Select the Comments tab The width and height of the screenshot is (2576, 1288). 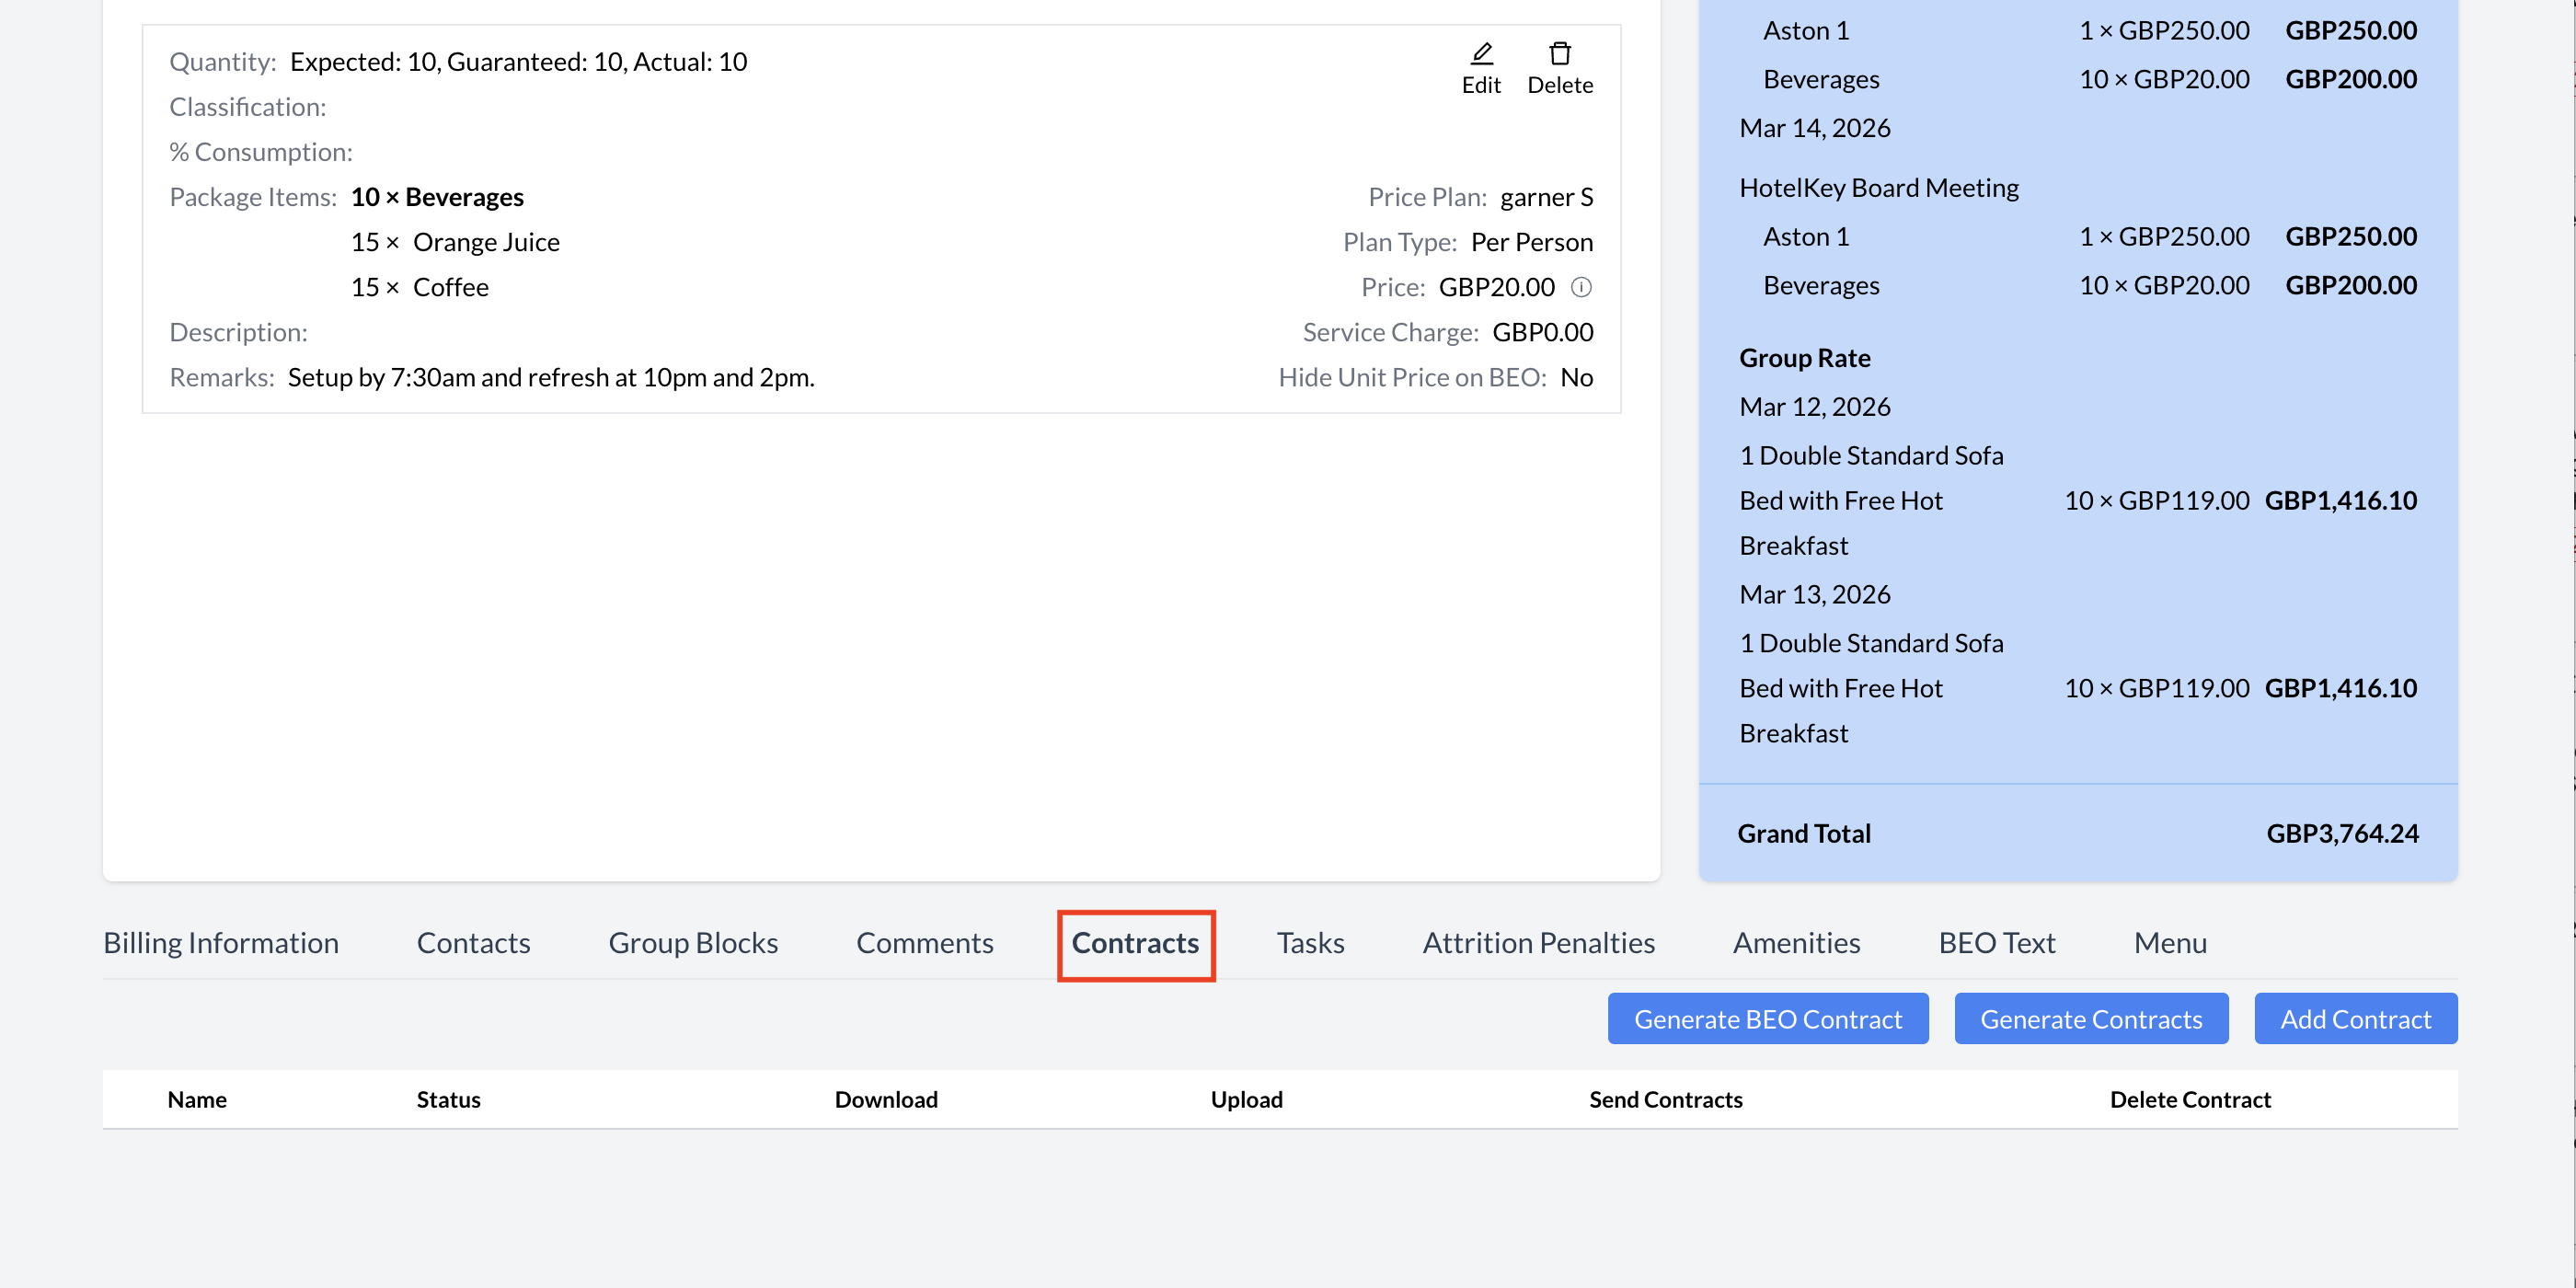pos(924,943)
